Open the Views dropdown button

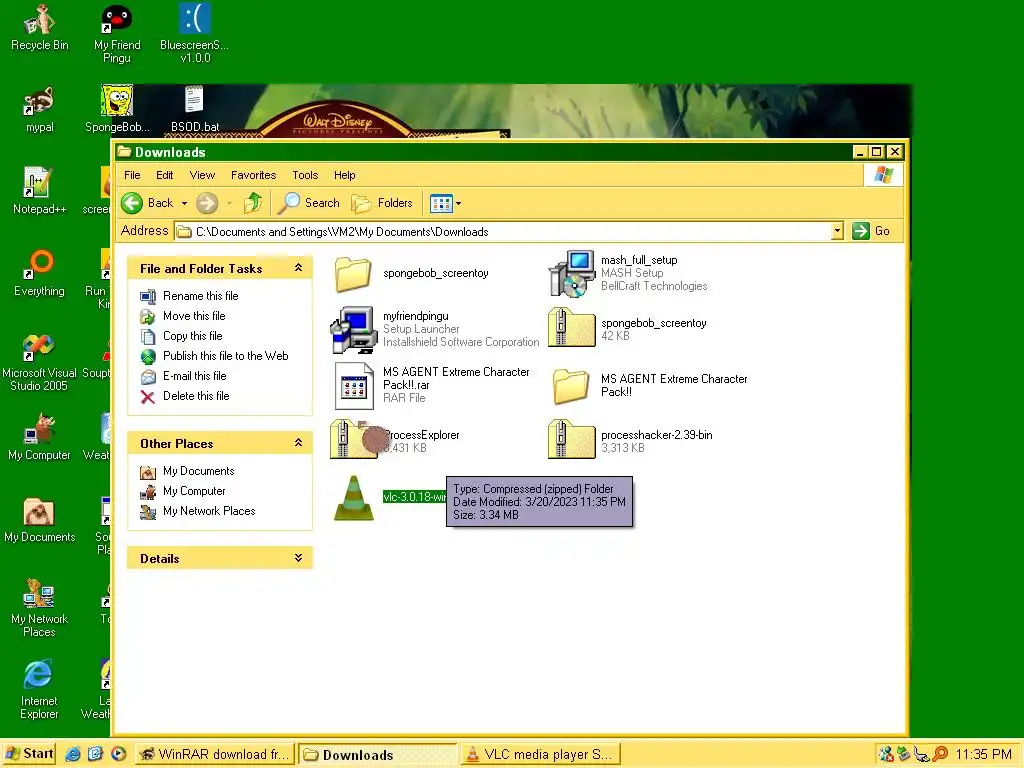pos(445,203)
